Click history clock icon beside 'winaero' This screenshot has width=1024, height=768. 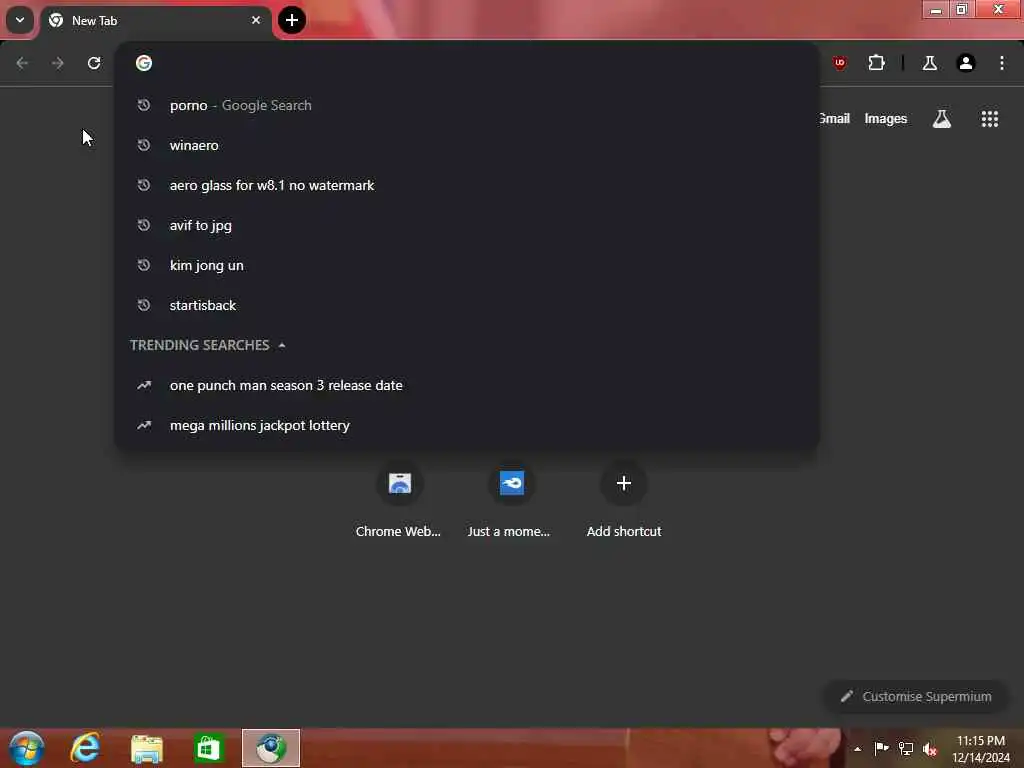144,145
